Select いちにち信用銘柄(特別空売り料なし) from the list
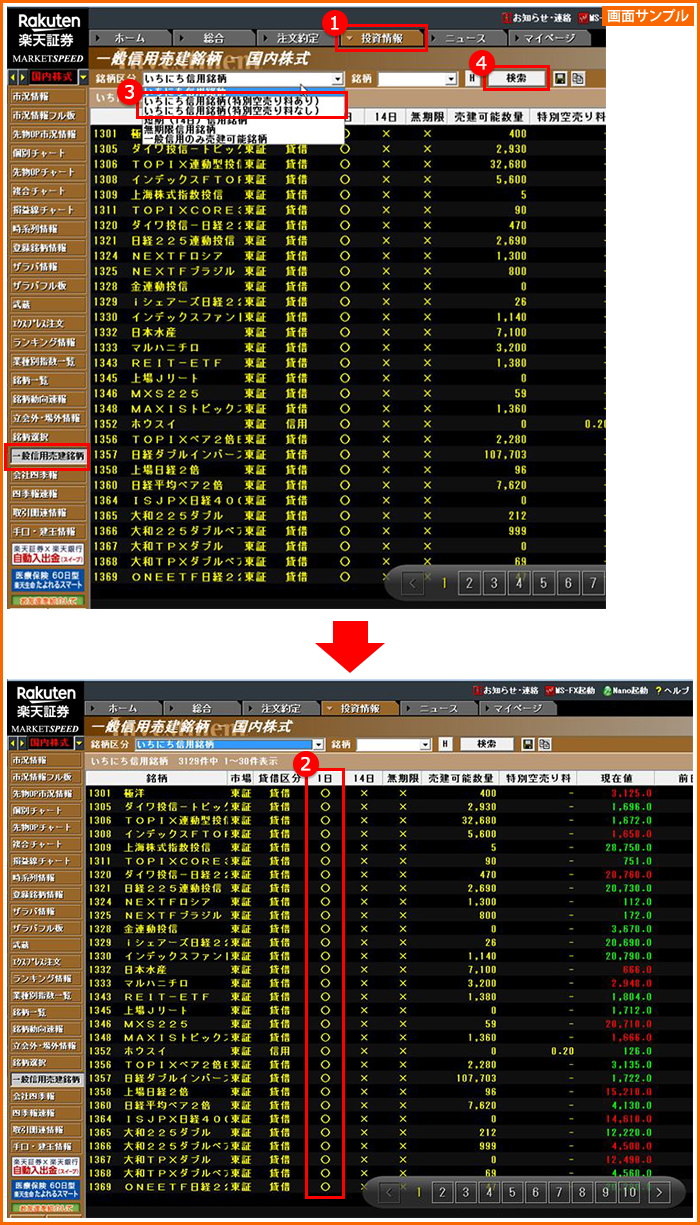The width and height of the screenshot is (700, 1225). (x=230, y=110)
